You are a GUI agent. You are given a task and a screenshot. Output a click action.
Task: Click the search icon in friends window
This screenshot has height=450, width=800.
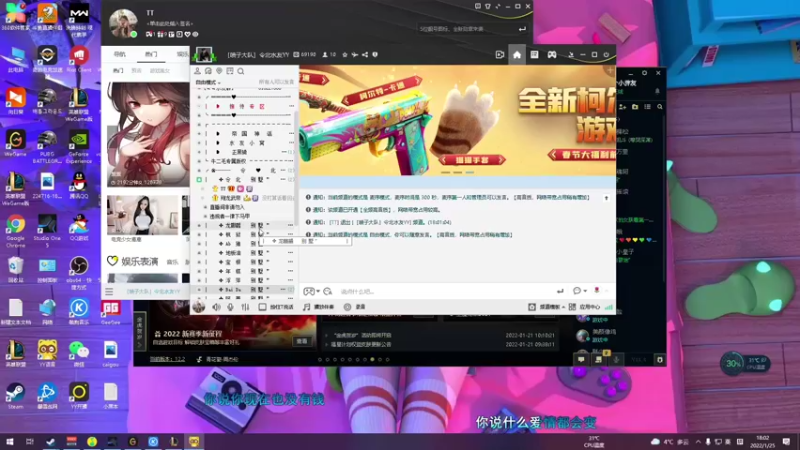click(x=660, y=107)
